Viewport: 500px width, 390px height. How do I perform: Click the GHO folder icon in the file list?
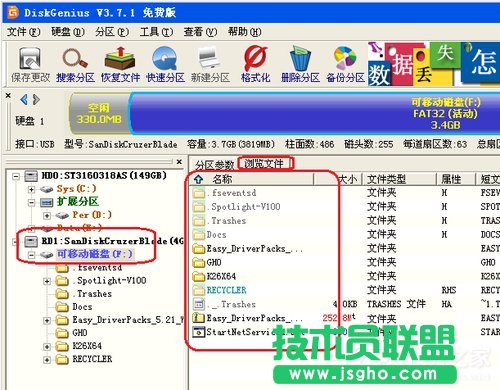(199, 263)
